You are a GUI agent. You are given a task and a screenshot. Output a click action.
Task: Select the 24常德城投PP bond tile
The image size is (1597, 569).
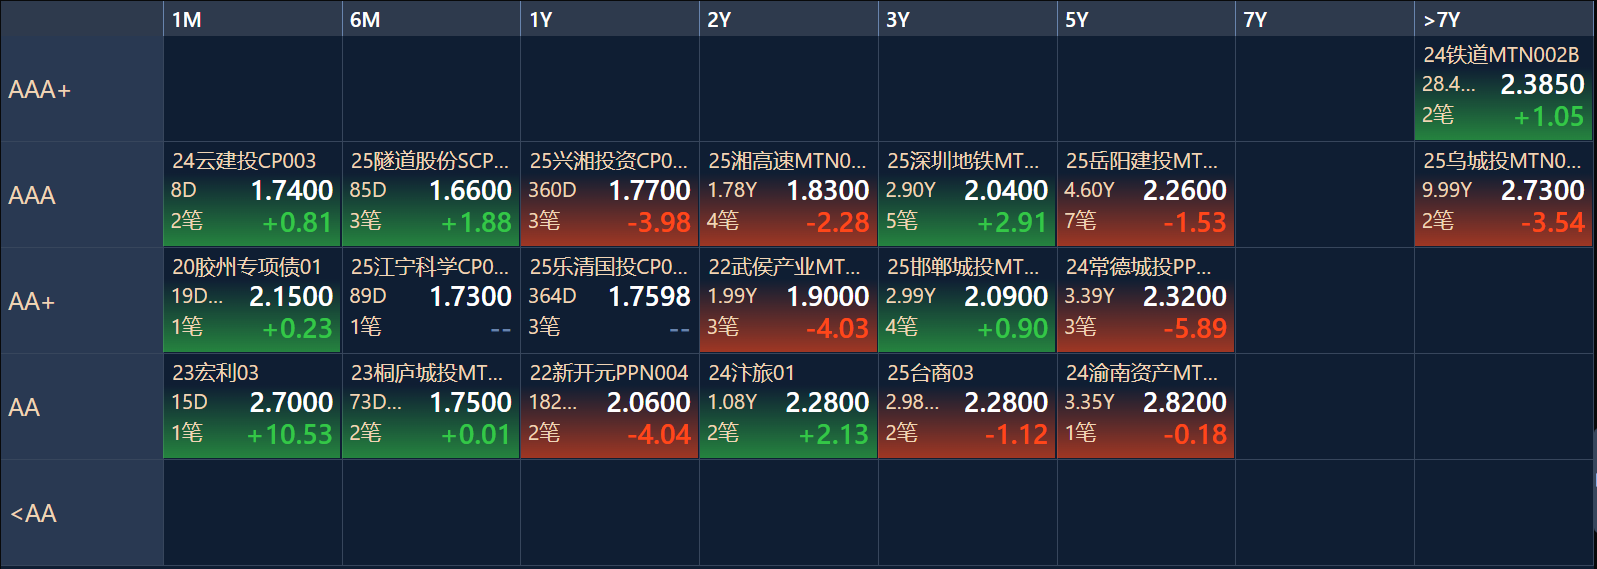[x=1145, y=300]
